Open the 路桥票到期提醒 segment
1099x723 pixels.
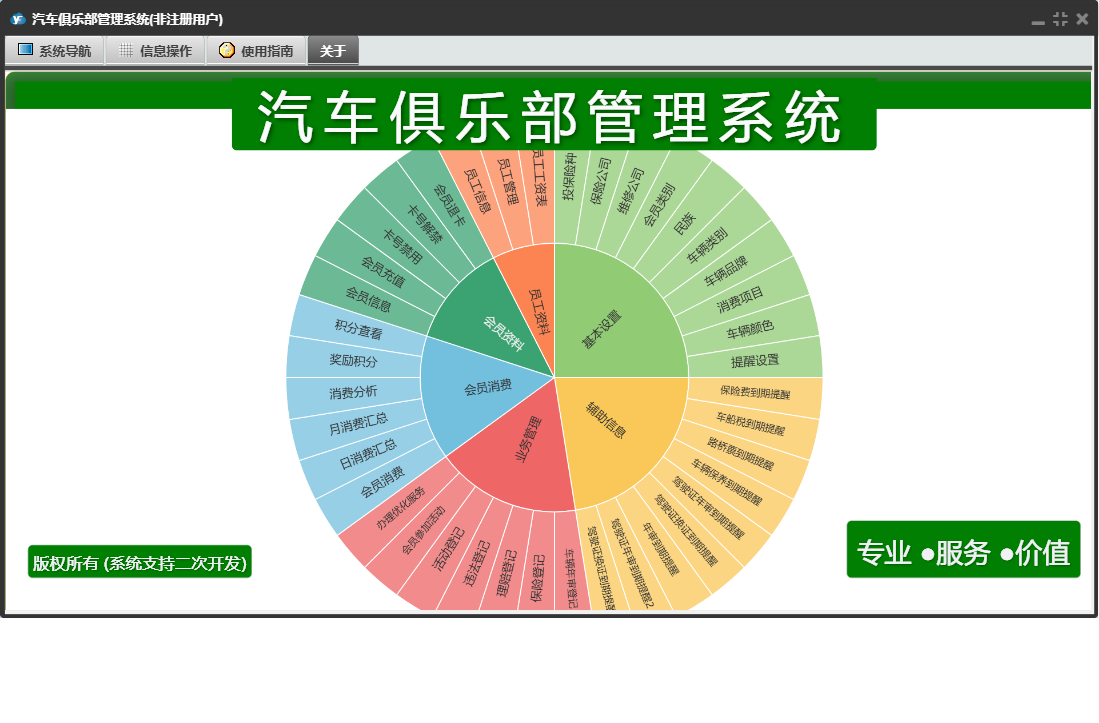[x=741, y=454]
